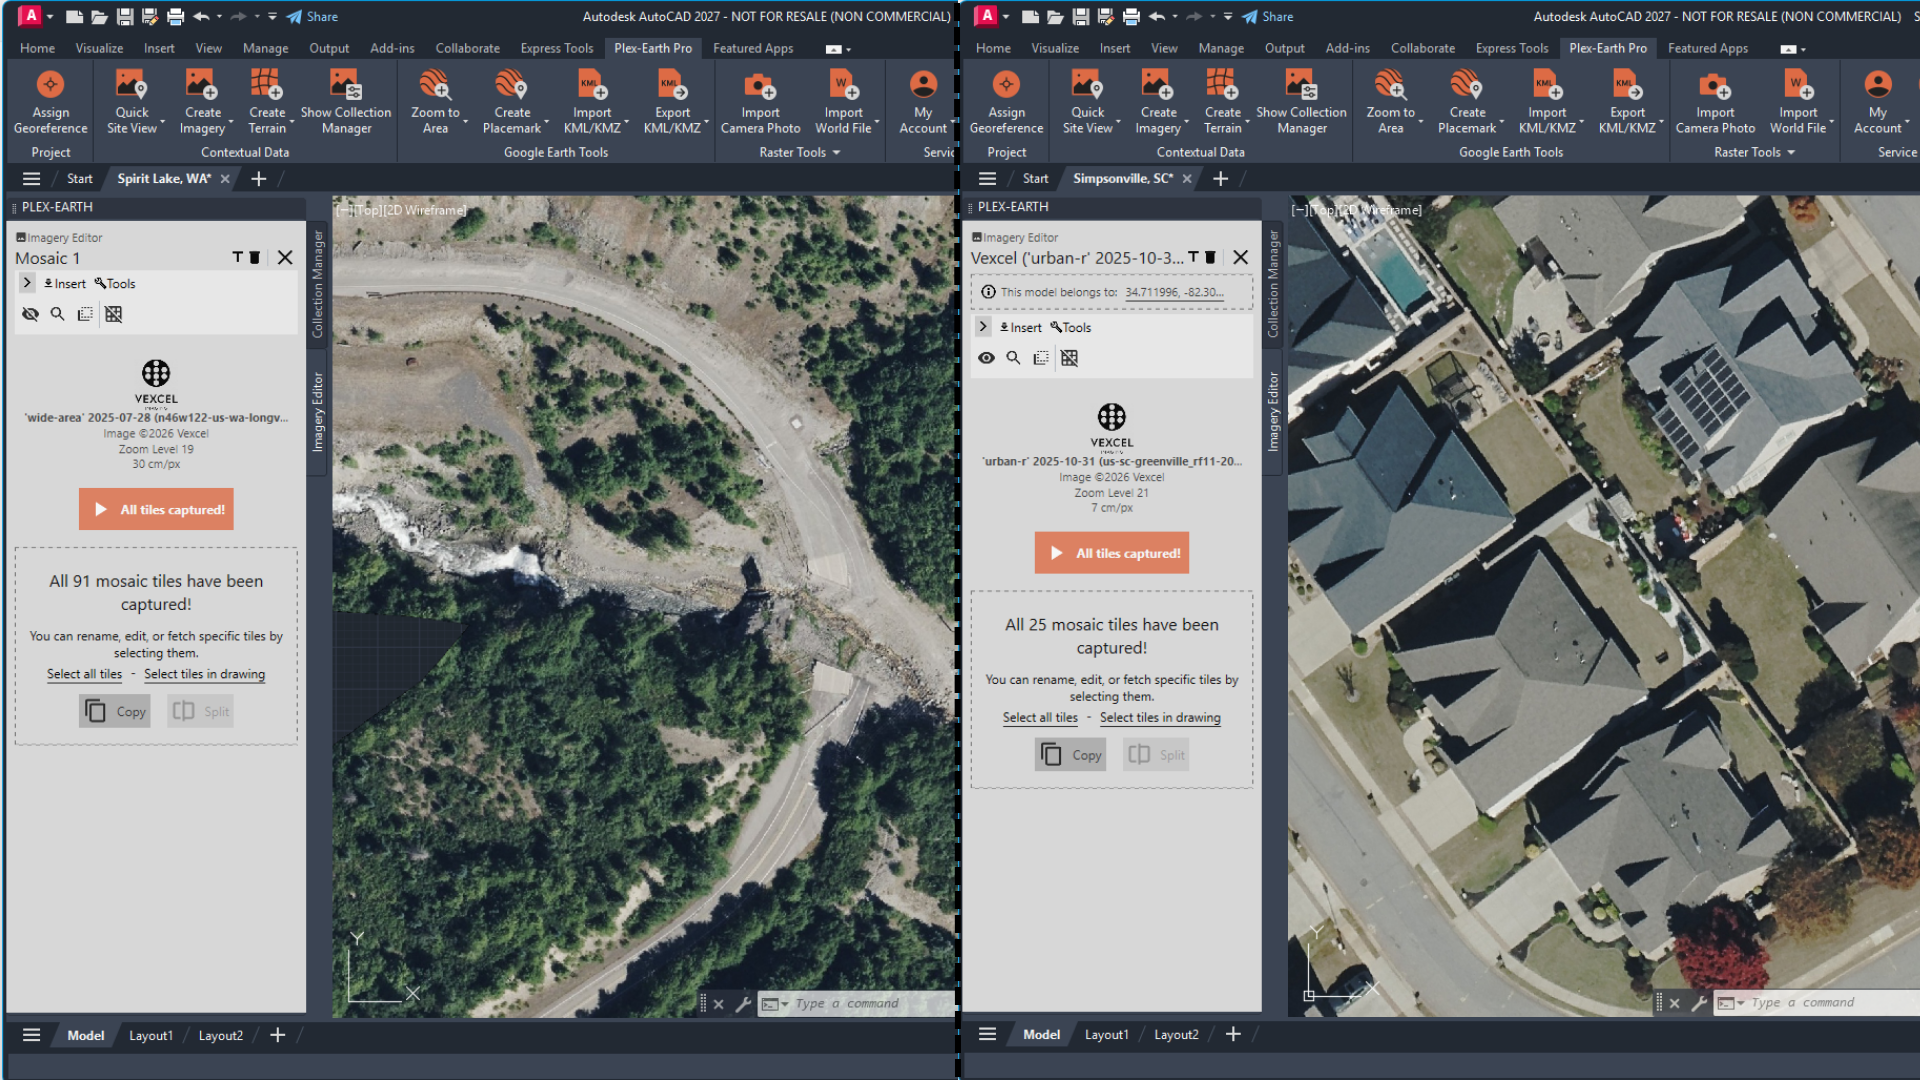Click Select all tiles link in Mosaic 1 panel
Image resolution: width=1920 pixels, height=1080 pixels.
click(x=84, y=674)
